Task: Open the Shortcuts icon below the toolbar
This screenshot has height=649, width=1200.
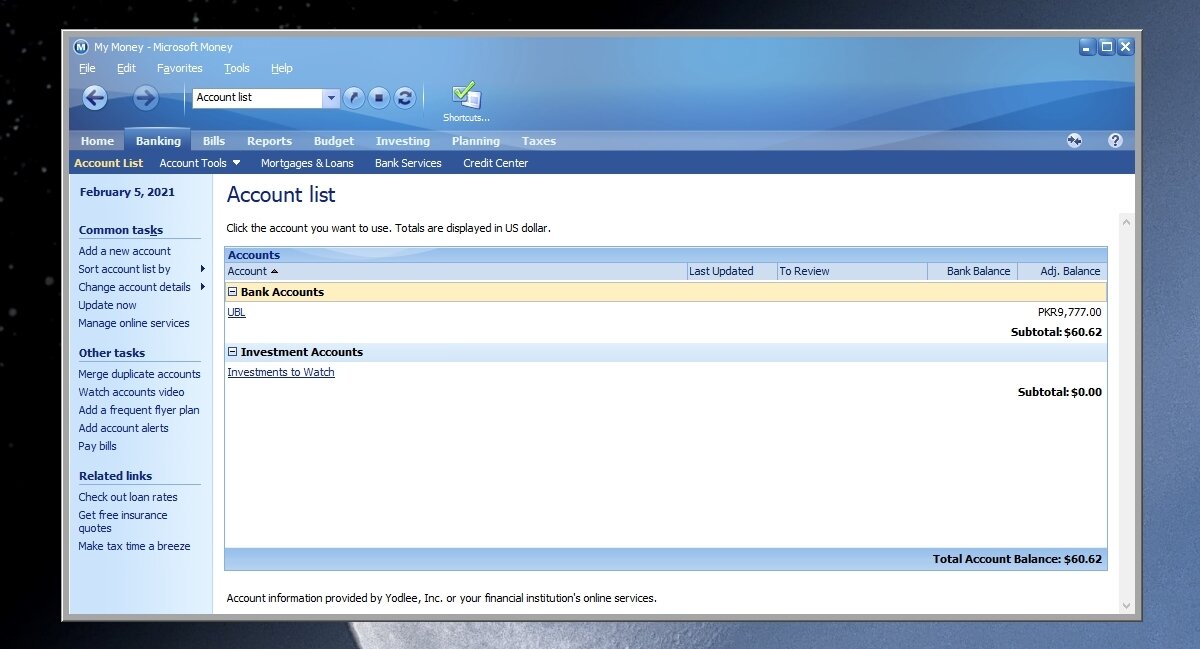Action: pyautogui.click(x=466, y=95)
